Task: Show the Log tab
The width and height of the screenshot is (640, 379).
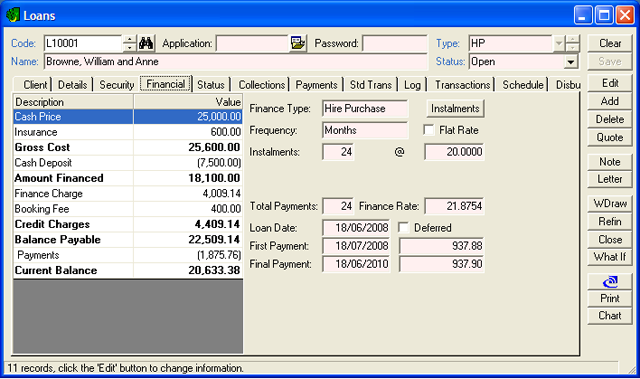Action: 412,85
